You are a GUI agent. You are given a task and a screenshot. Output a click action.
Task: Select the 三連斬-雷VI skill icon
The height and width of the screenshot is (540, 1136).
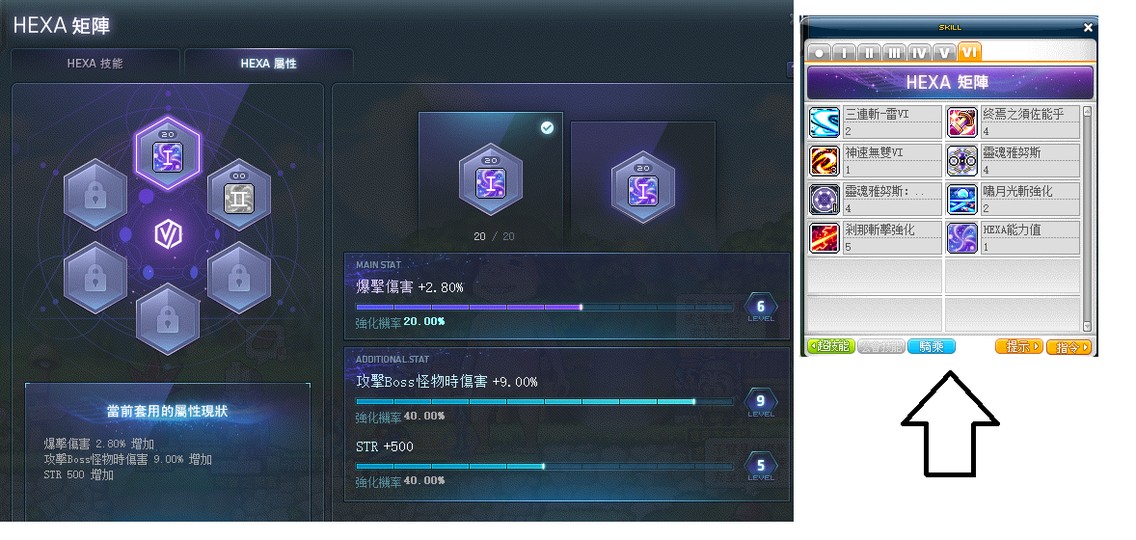click(824, 122)
